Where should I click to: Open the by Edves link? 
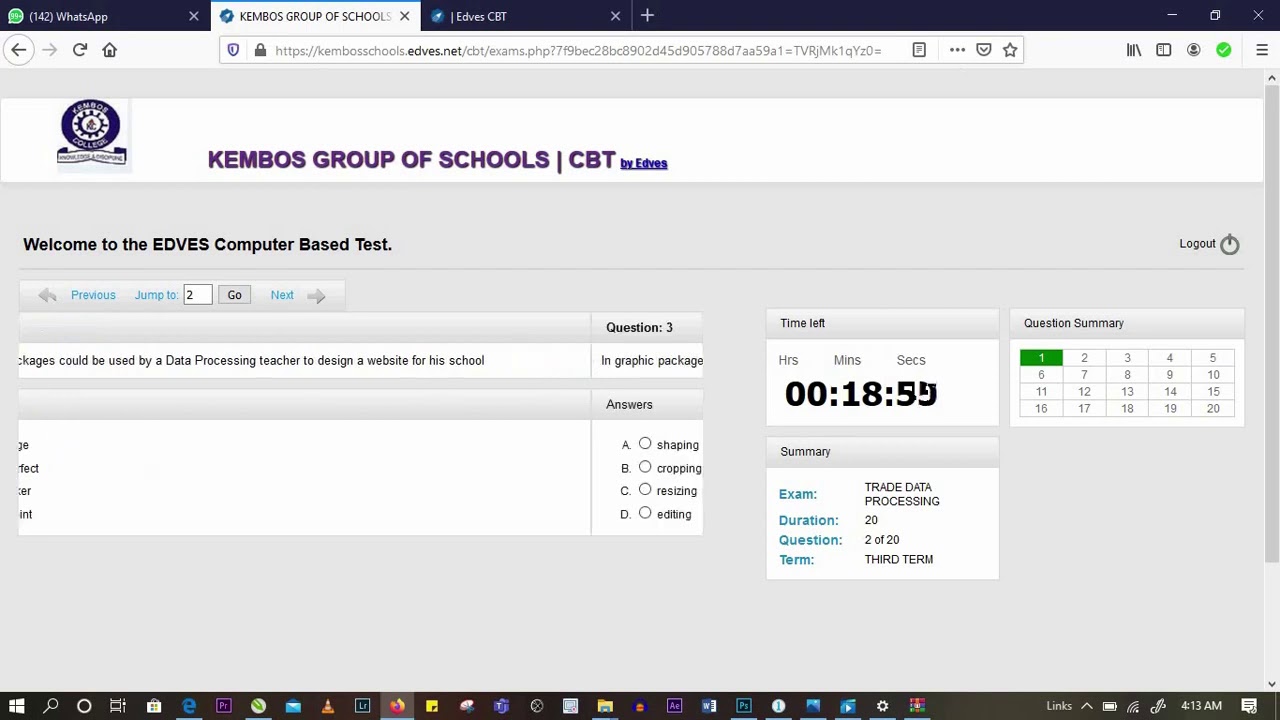[x=643, y=163]
